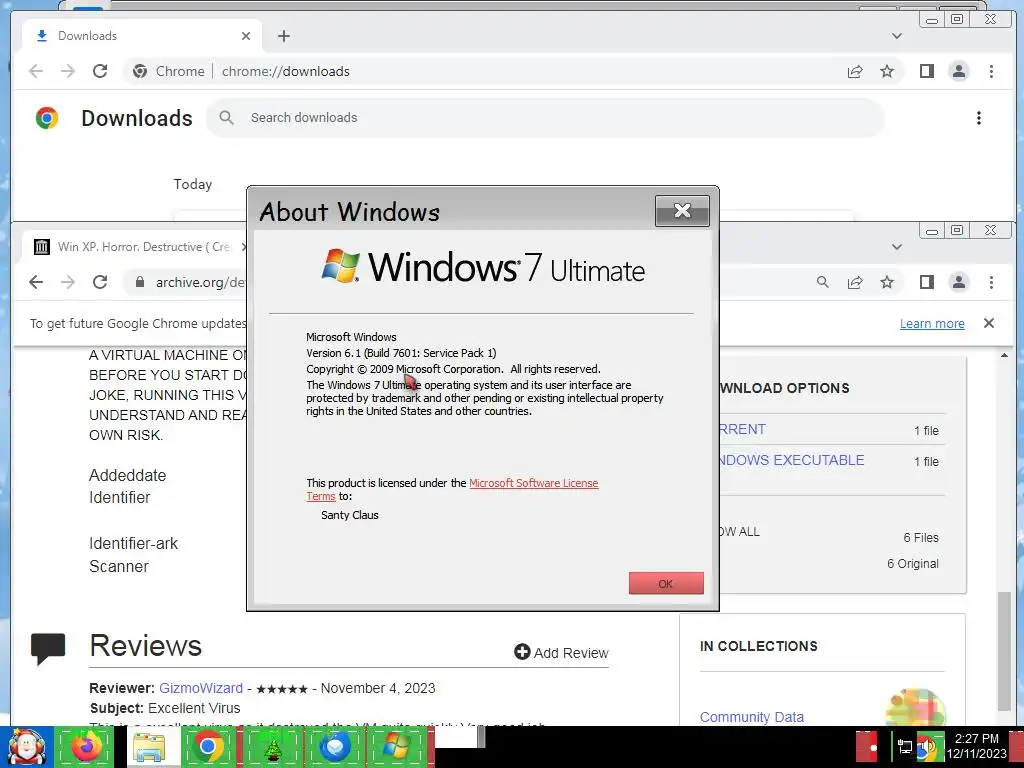Click the WINDOWS EXECUTABLE download option
Screen dimensions: 1024x768
[792, 460]
